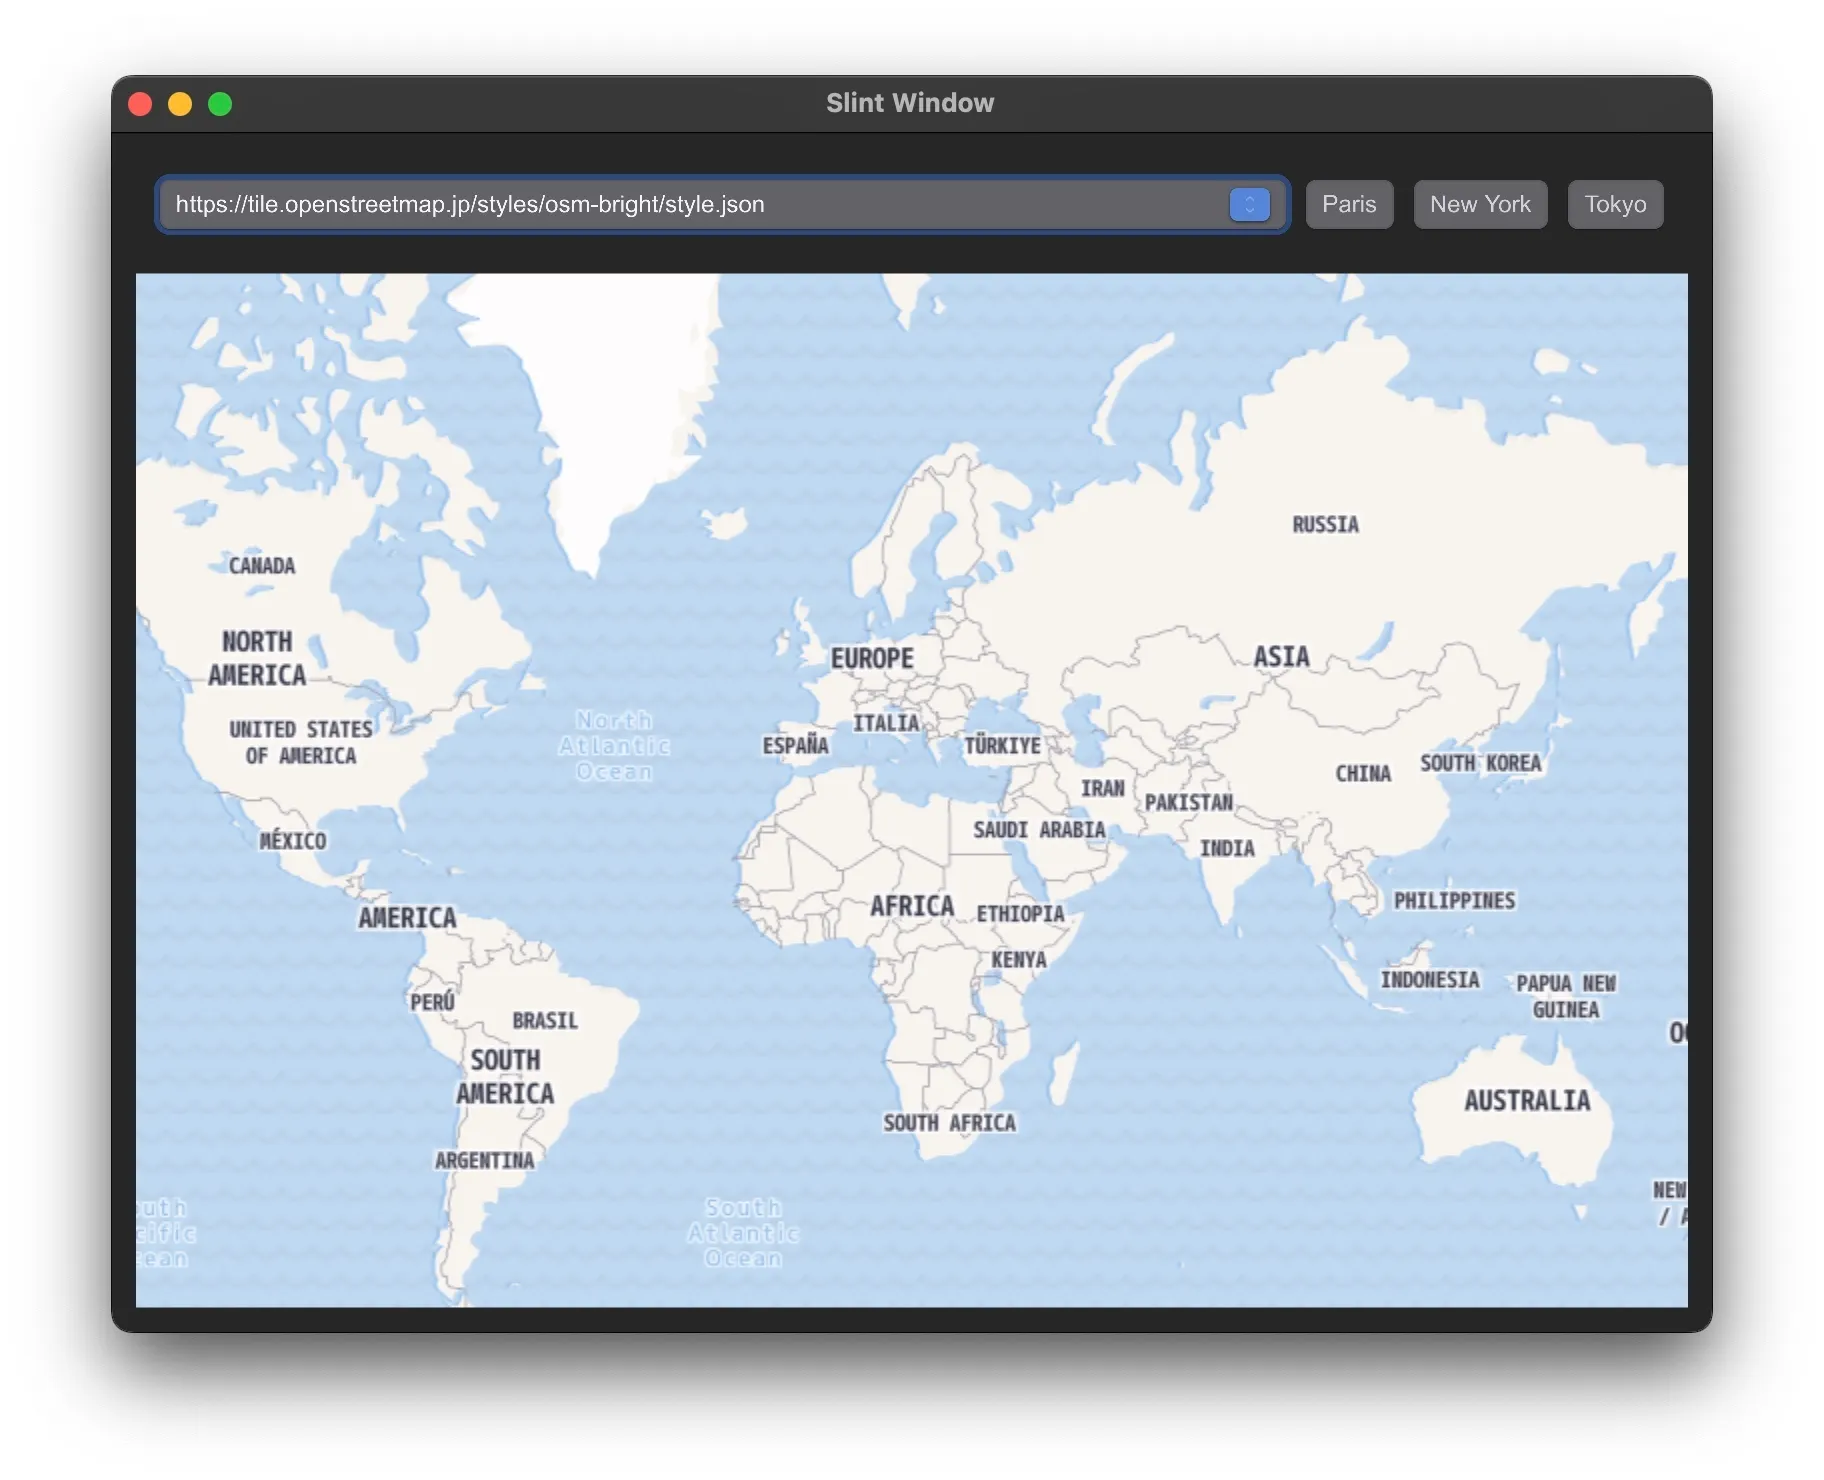Click the INDIA label on the map
Screen dimensions: 1824x1480
coord(1227,848)
